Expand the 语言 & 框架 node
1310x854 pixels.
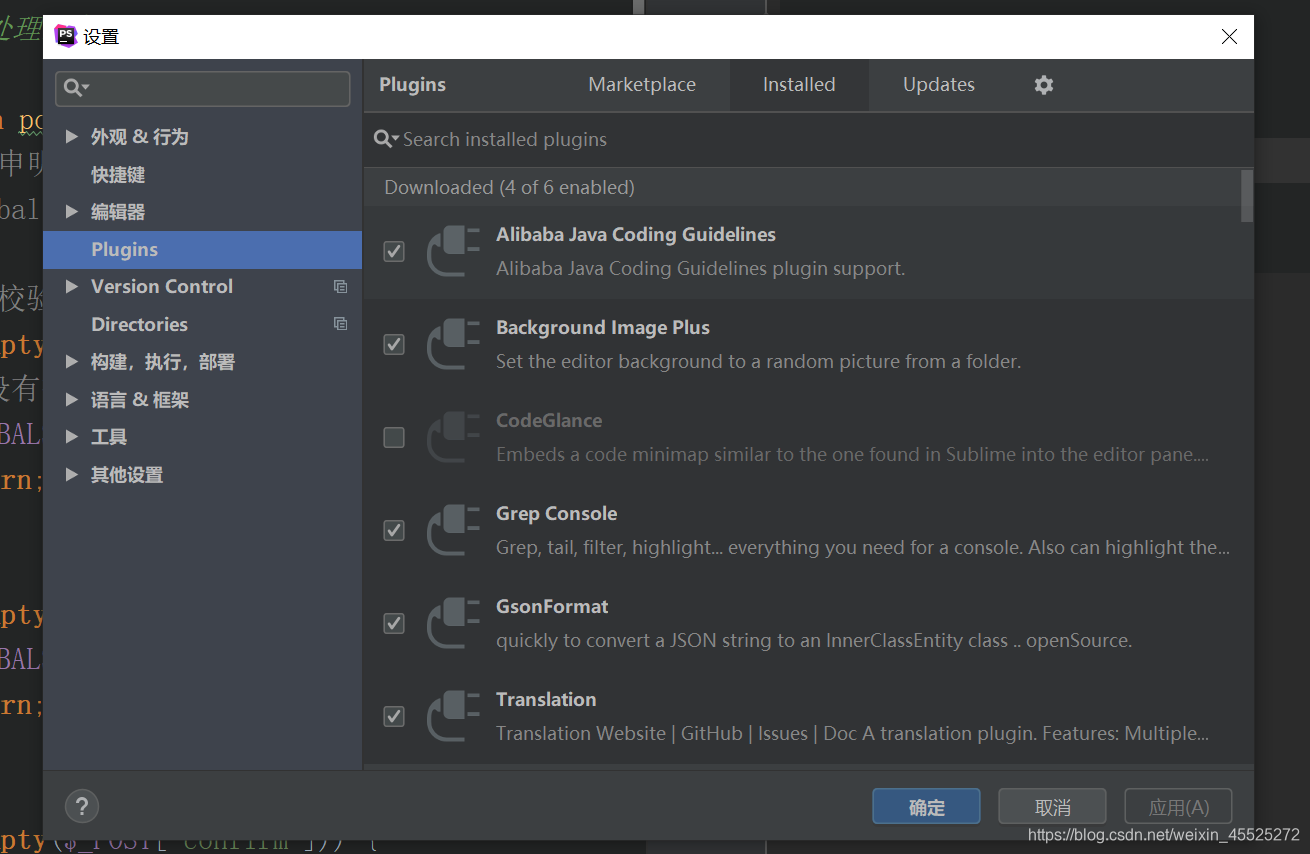(71, 399)
